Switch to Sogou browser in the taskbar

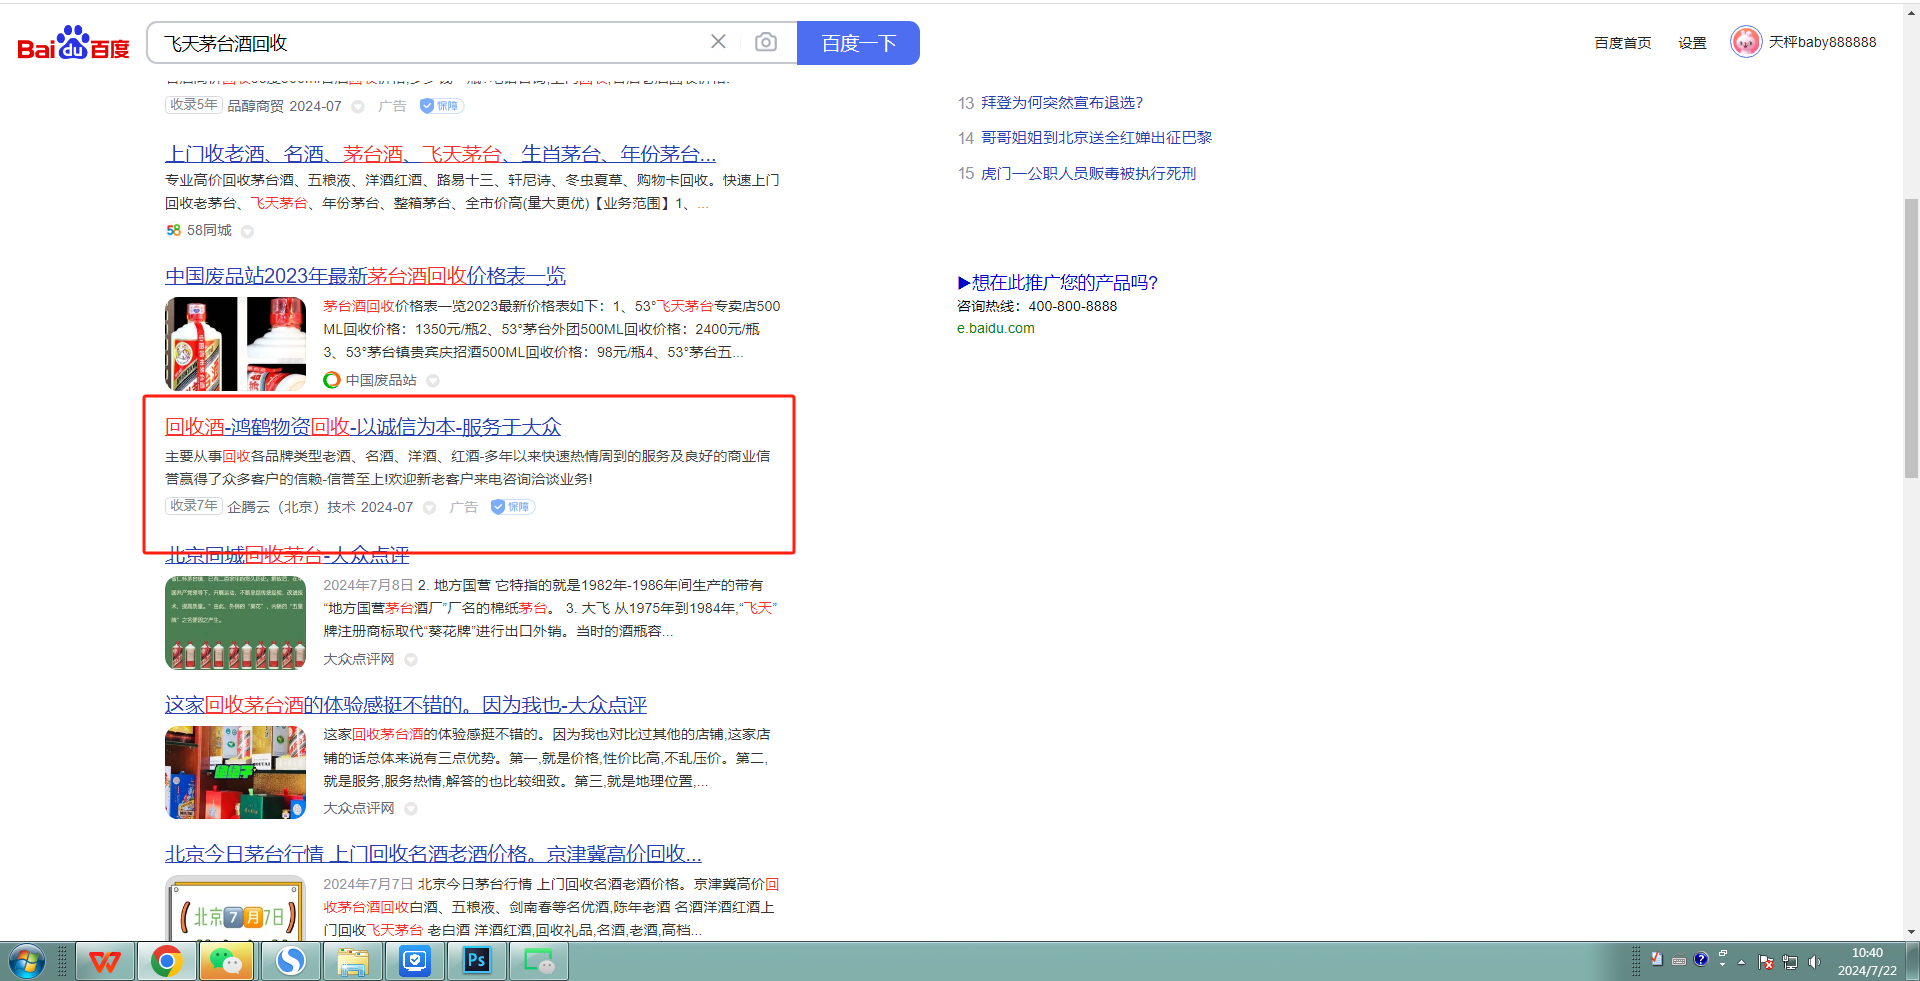point(291,962)
